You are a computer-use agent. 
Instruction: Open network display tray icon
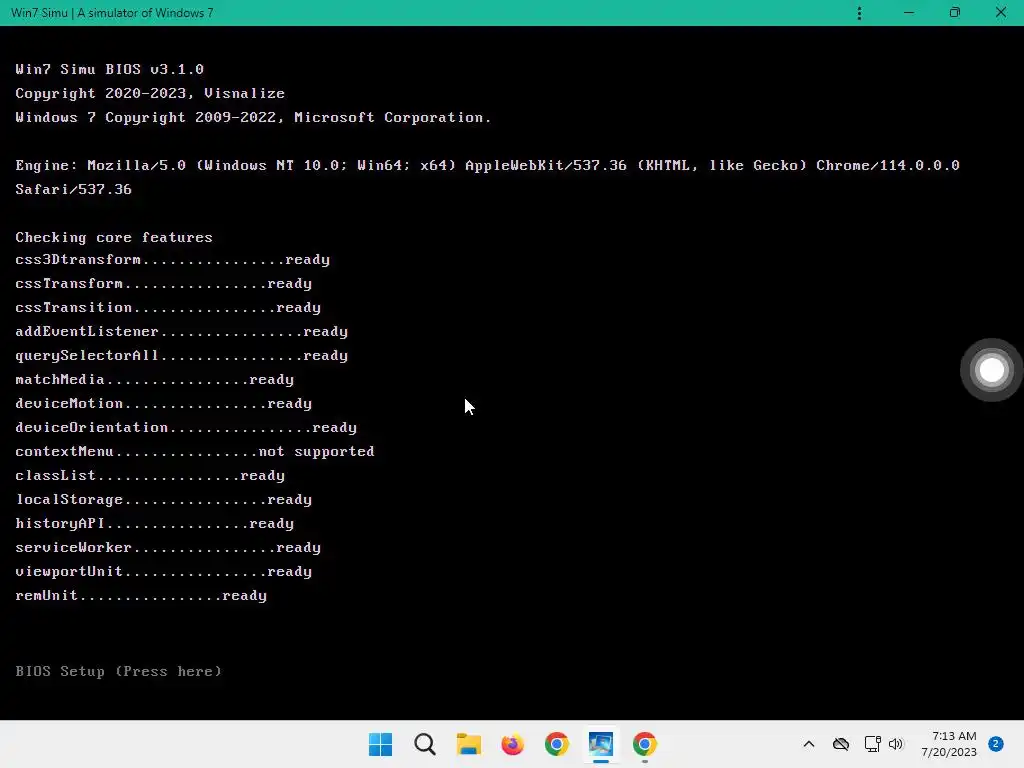pos(872,744)
